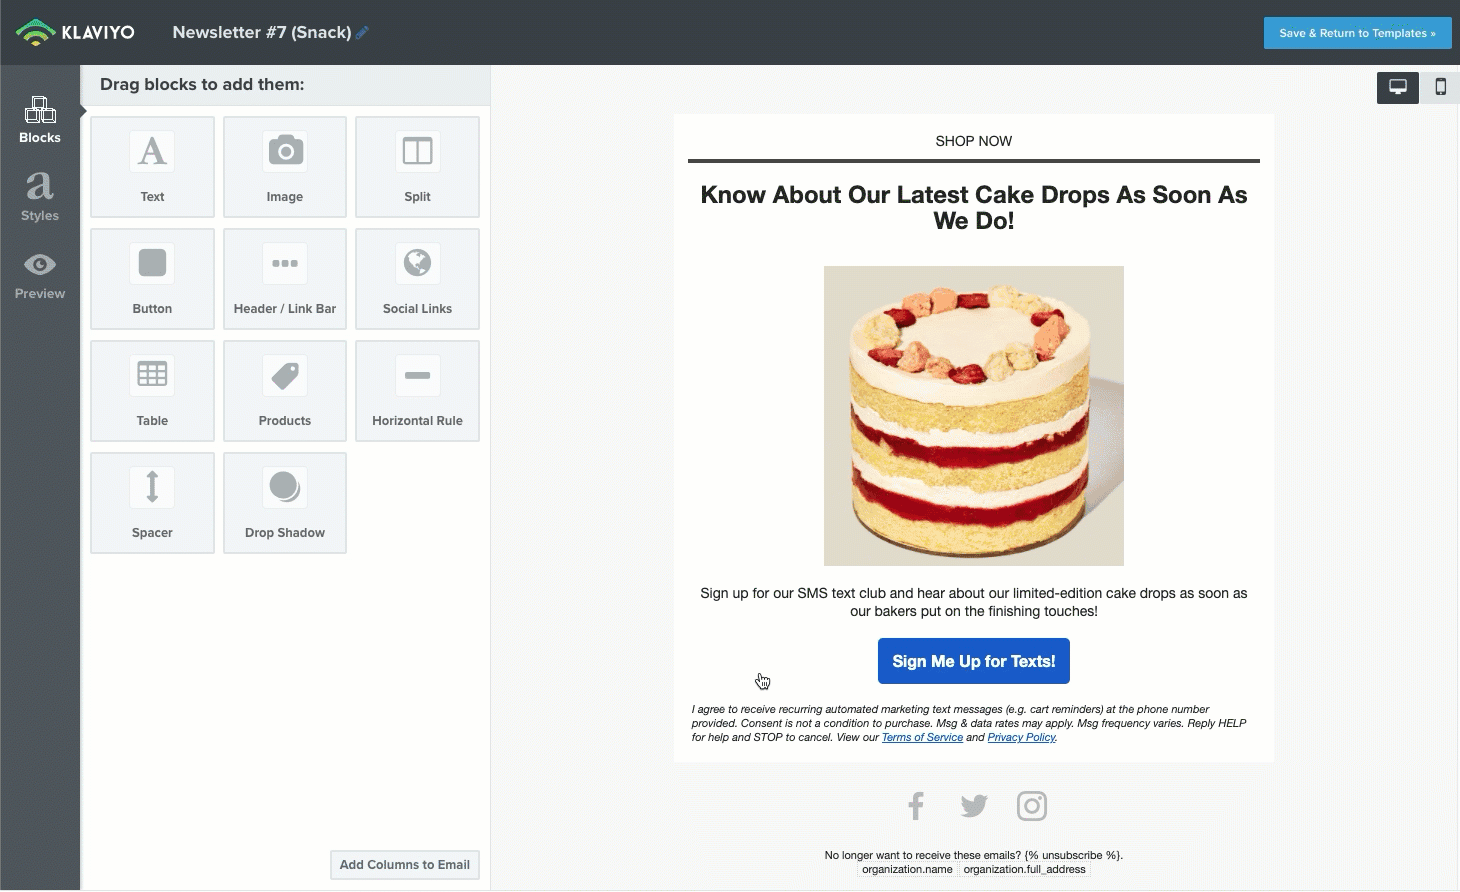The image size is (1460, 892).
Task: Edit template name with pencil icon
Action: click(363, 33)
